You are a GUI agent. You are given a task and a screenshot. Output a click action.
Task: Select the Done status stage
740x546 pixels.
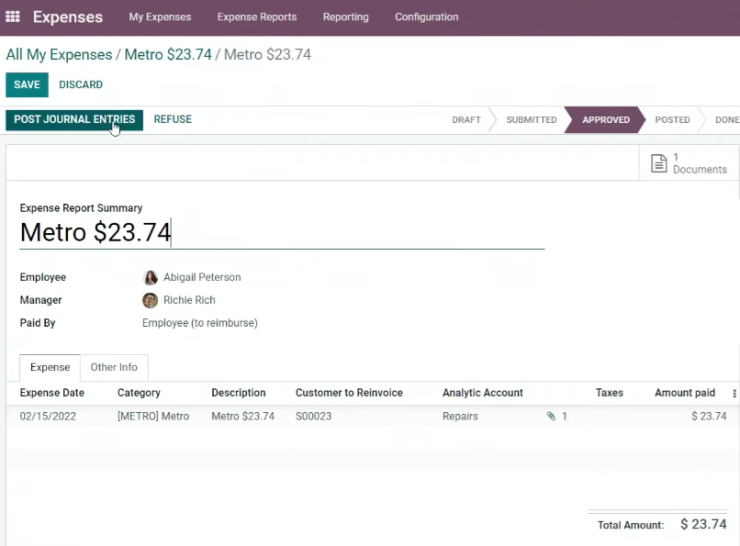727,120
